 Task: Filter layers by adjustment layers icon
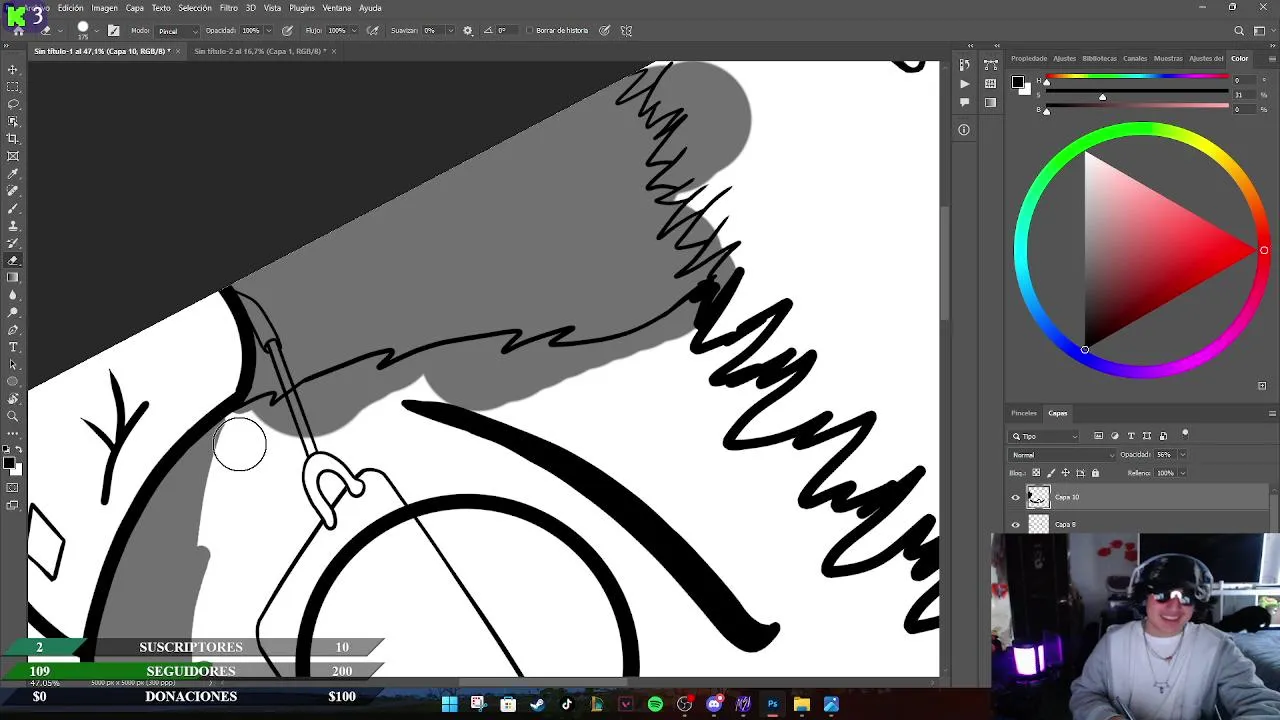(1115, 436)
